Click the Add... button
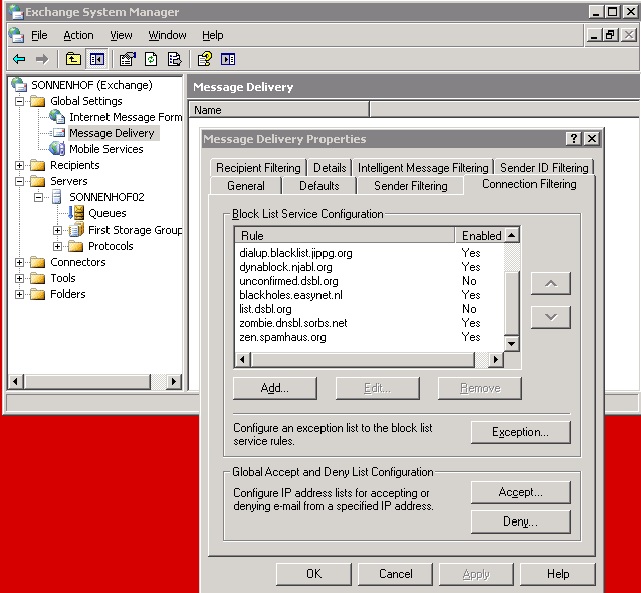 tap(275, 388)
